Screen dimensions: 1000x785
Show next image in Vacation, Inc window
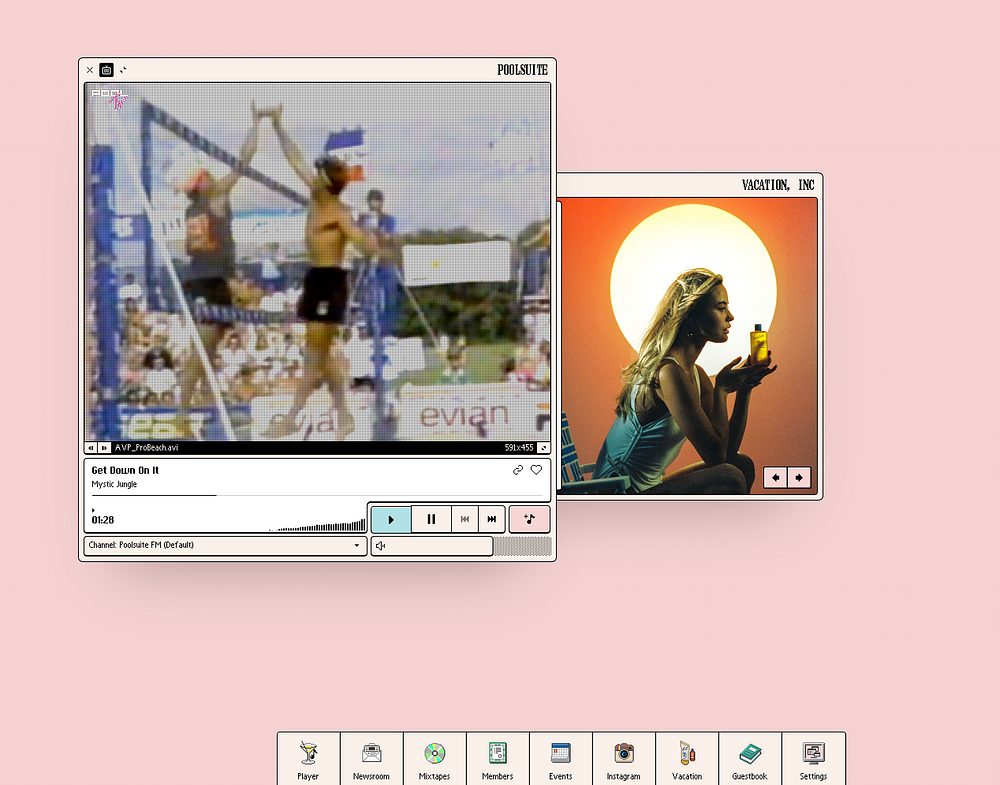pos(799,478)
